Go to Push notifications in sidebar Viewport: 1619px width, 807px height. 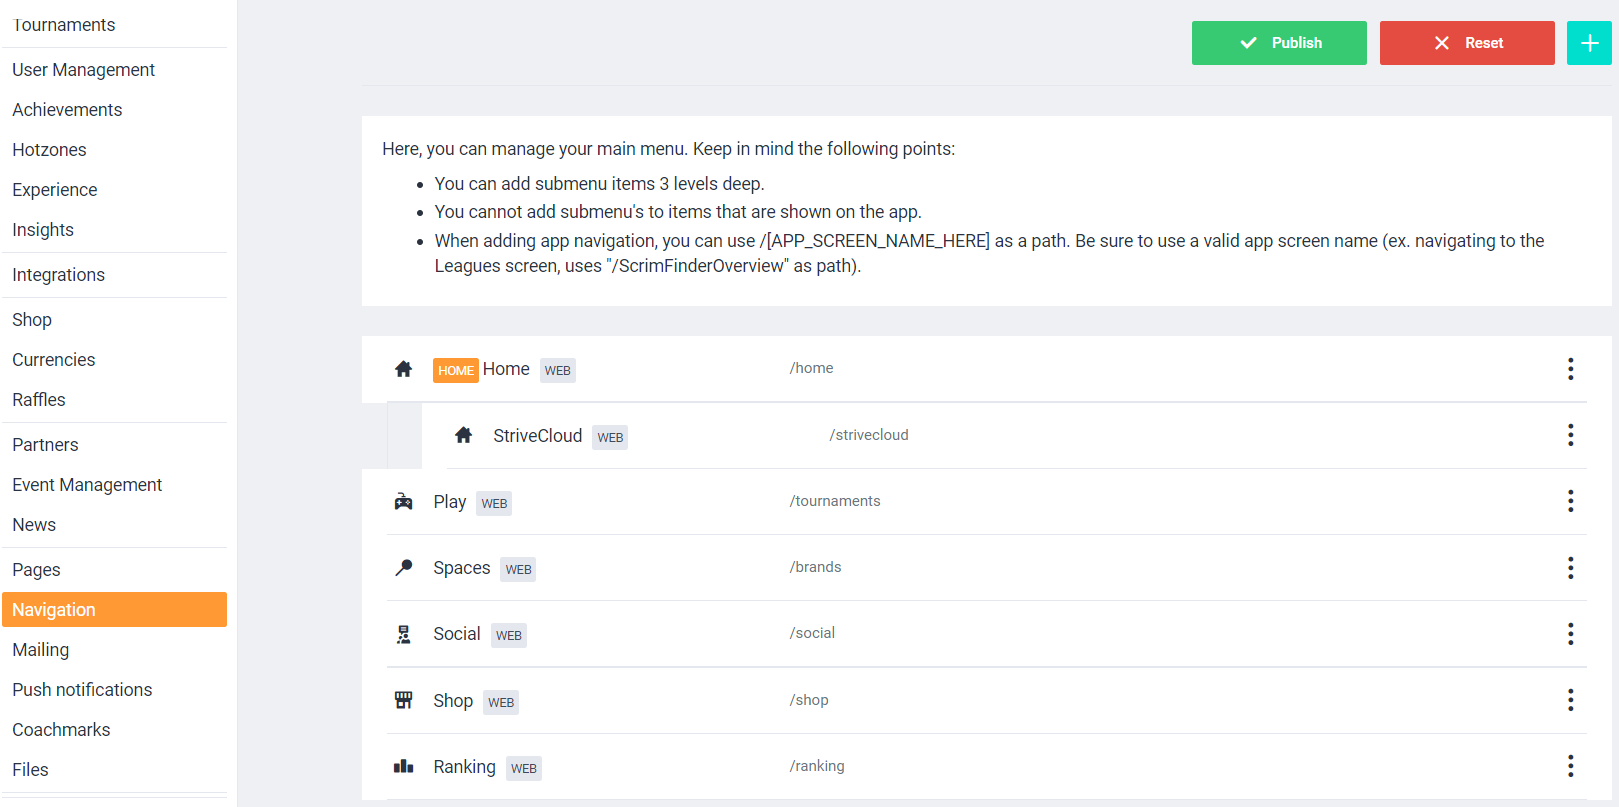pyautogui.click(x=82, y=690)
